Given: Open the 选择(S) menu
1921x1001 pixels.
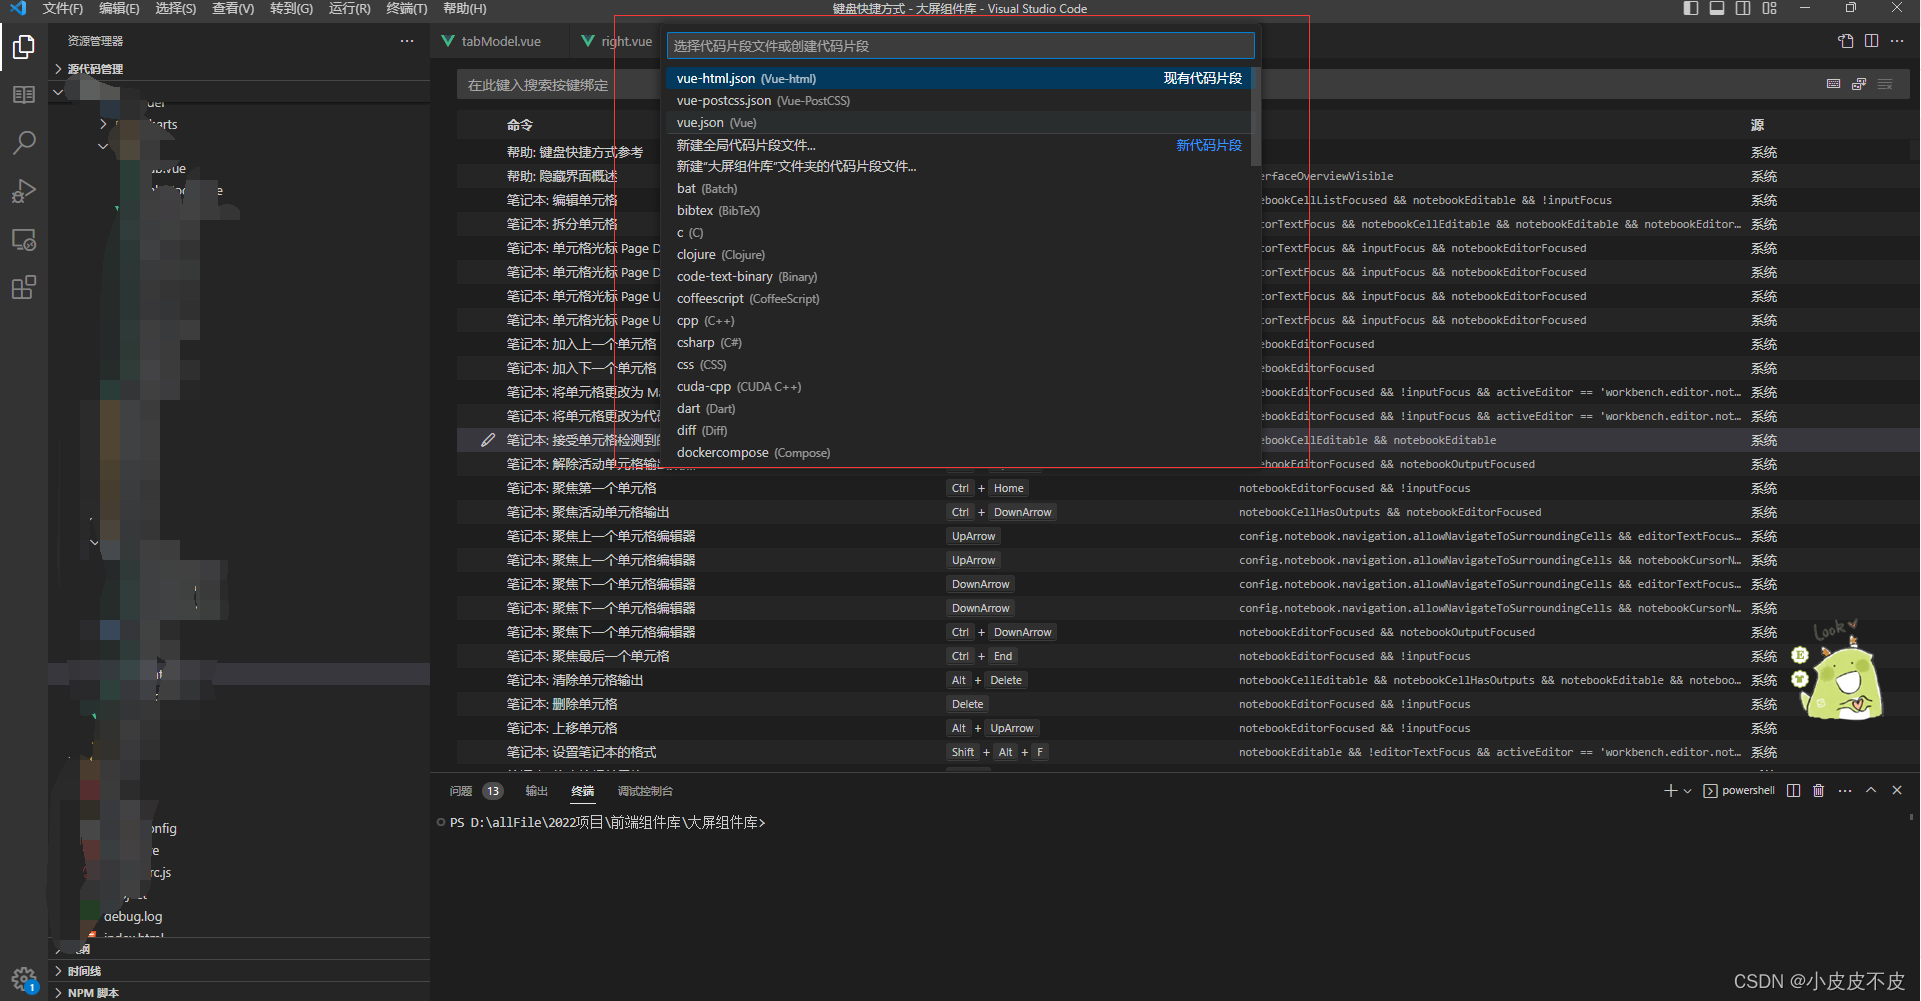Looking at the screenshot, I should (176, 9).
